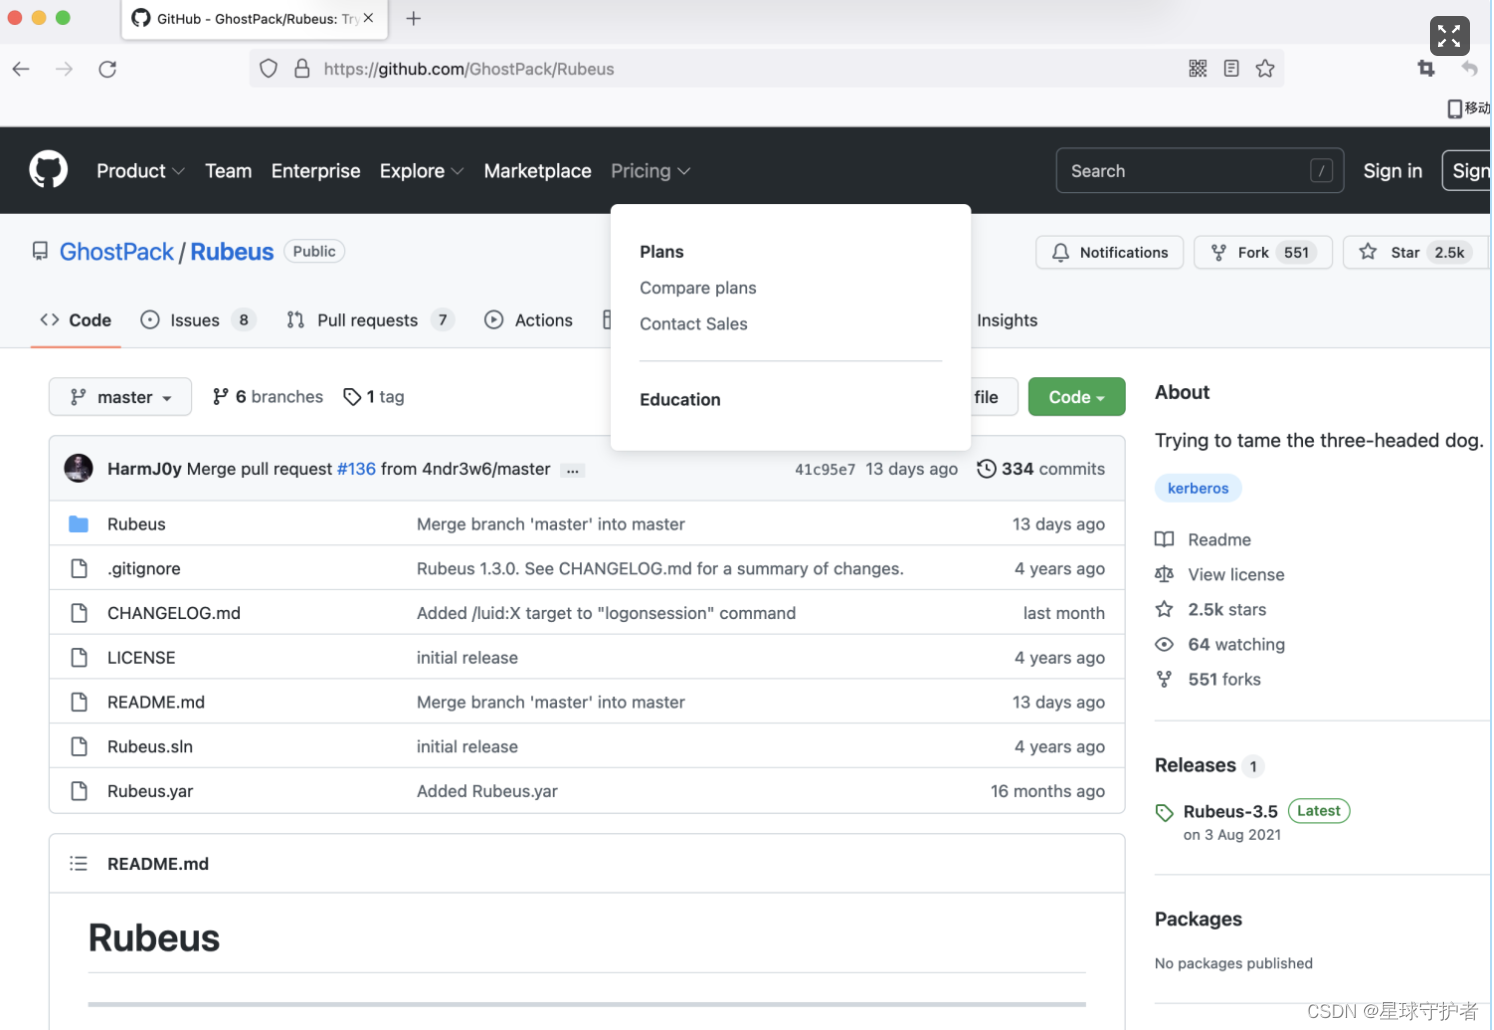The width and height of the screenshot is (1494, 1030).
Task: Open the Insights tab
Action: [x=1007, y=320]
